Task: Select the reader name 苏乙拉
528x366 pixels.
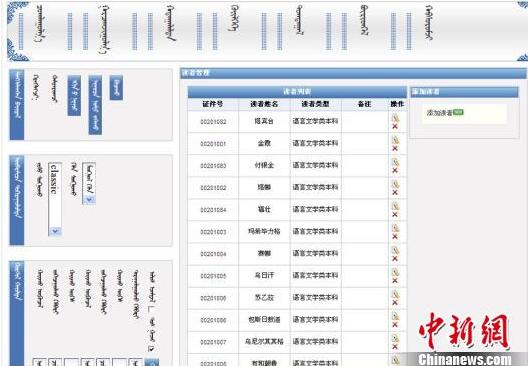Action: click(264, 298)
